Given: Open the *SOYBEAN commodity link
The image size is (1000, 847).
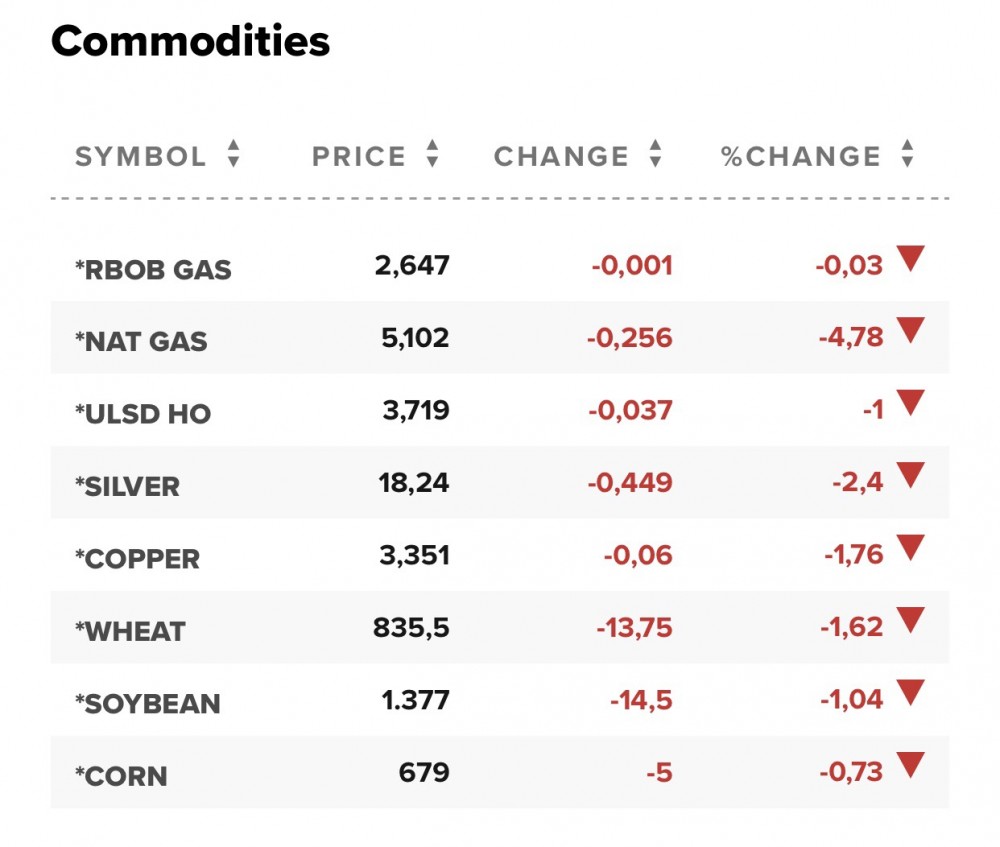Looking at the screenshot, I should pyautogui.click(x=148, y=704).
